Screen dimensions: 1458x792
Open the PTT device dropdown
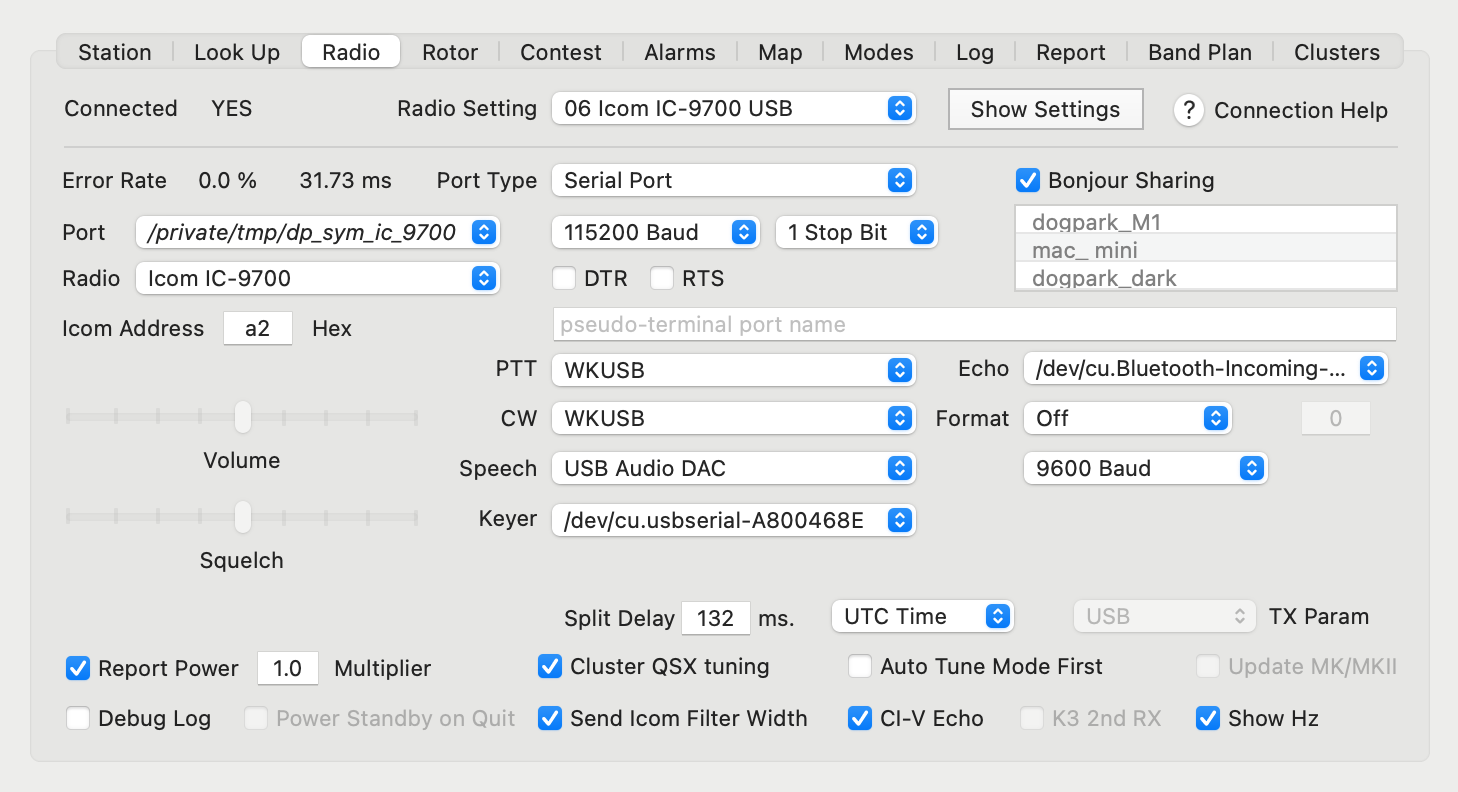coord(733,369)
